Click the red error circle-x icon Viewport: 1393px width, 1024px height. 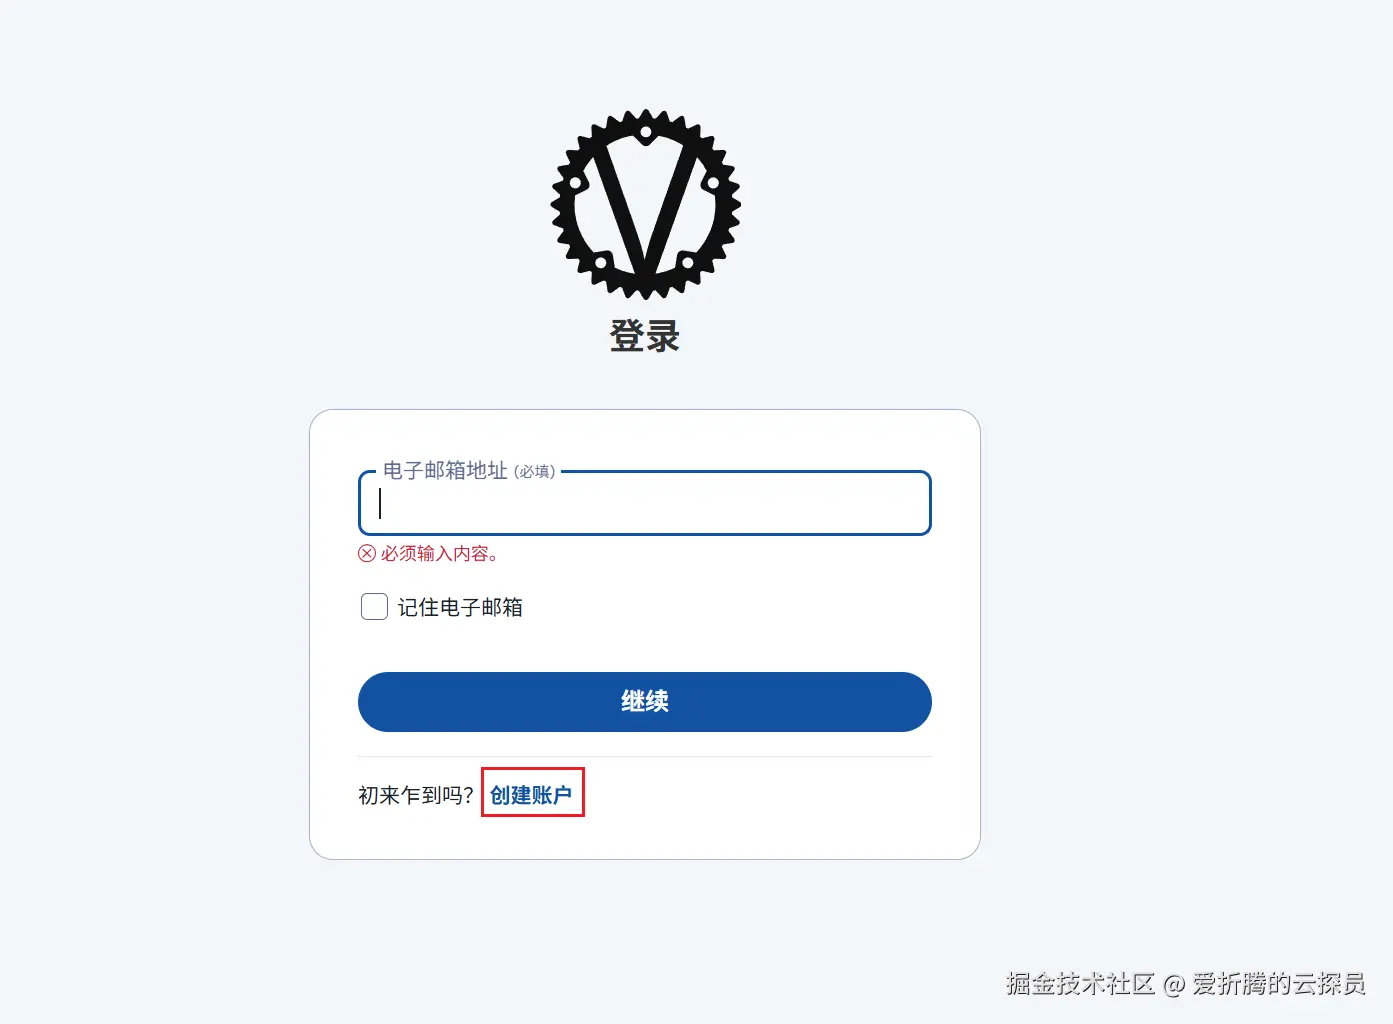pos(367,554)
